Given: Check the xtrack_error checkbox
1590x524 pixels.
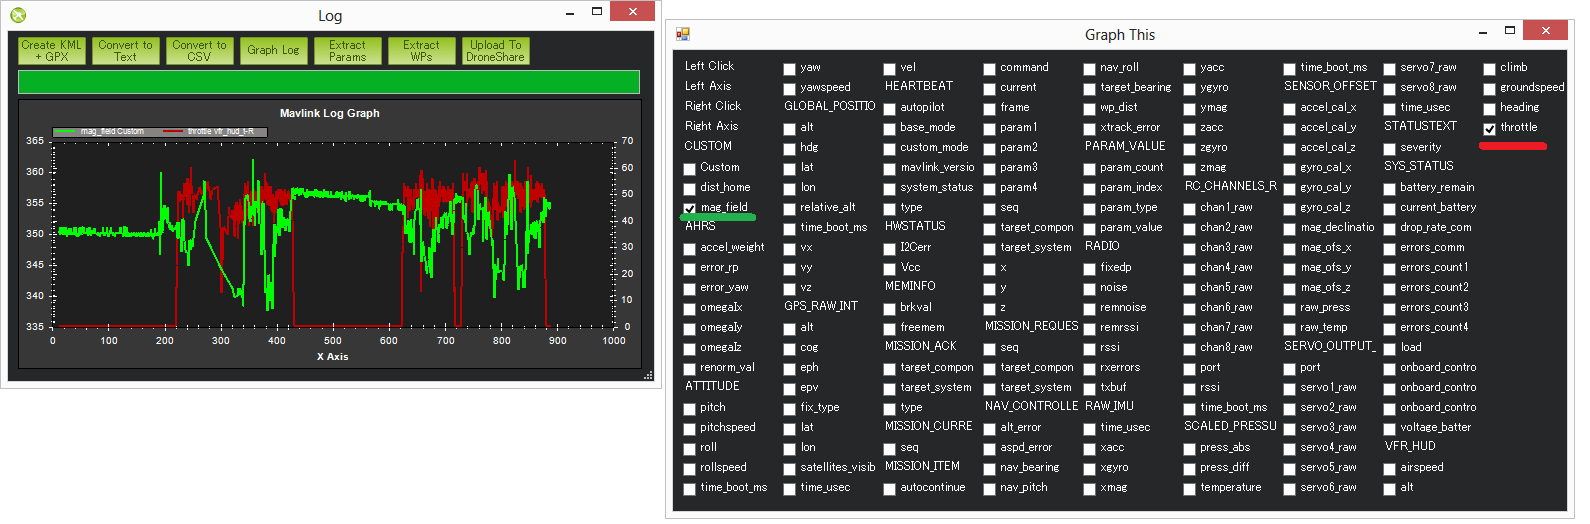Looking at the screenshot, I should pyautogui.click(x=1089, y=129).
